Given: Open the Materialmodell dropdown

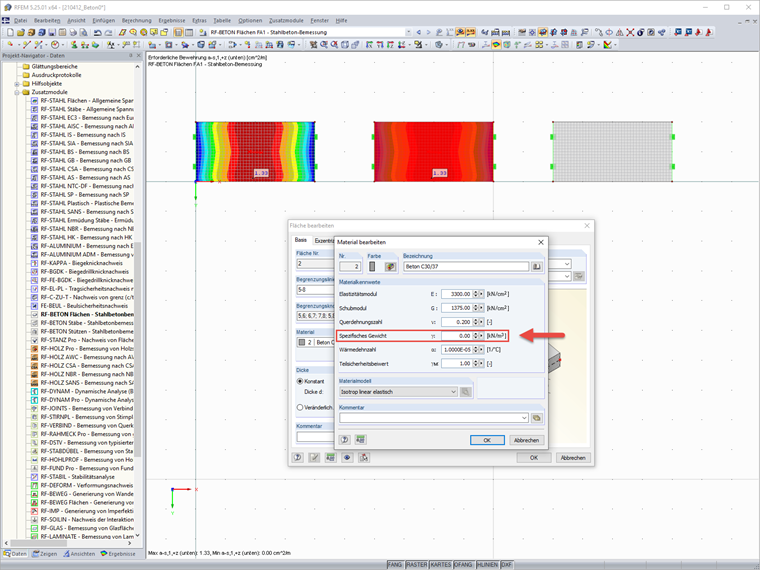Looking at the screenshot, I should (x=454, y=392).
